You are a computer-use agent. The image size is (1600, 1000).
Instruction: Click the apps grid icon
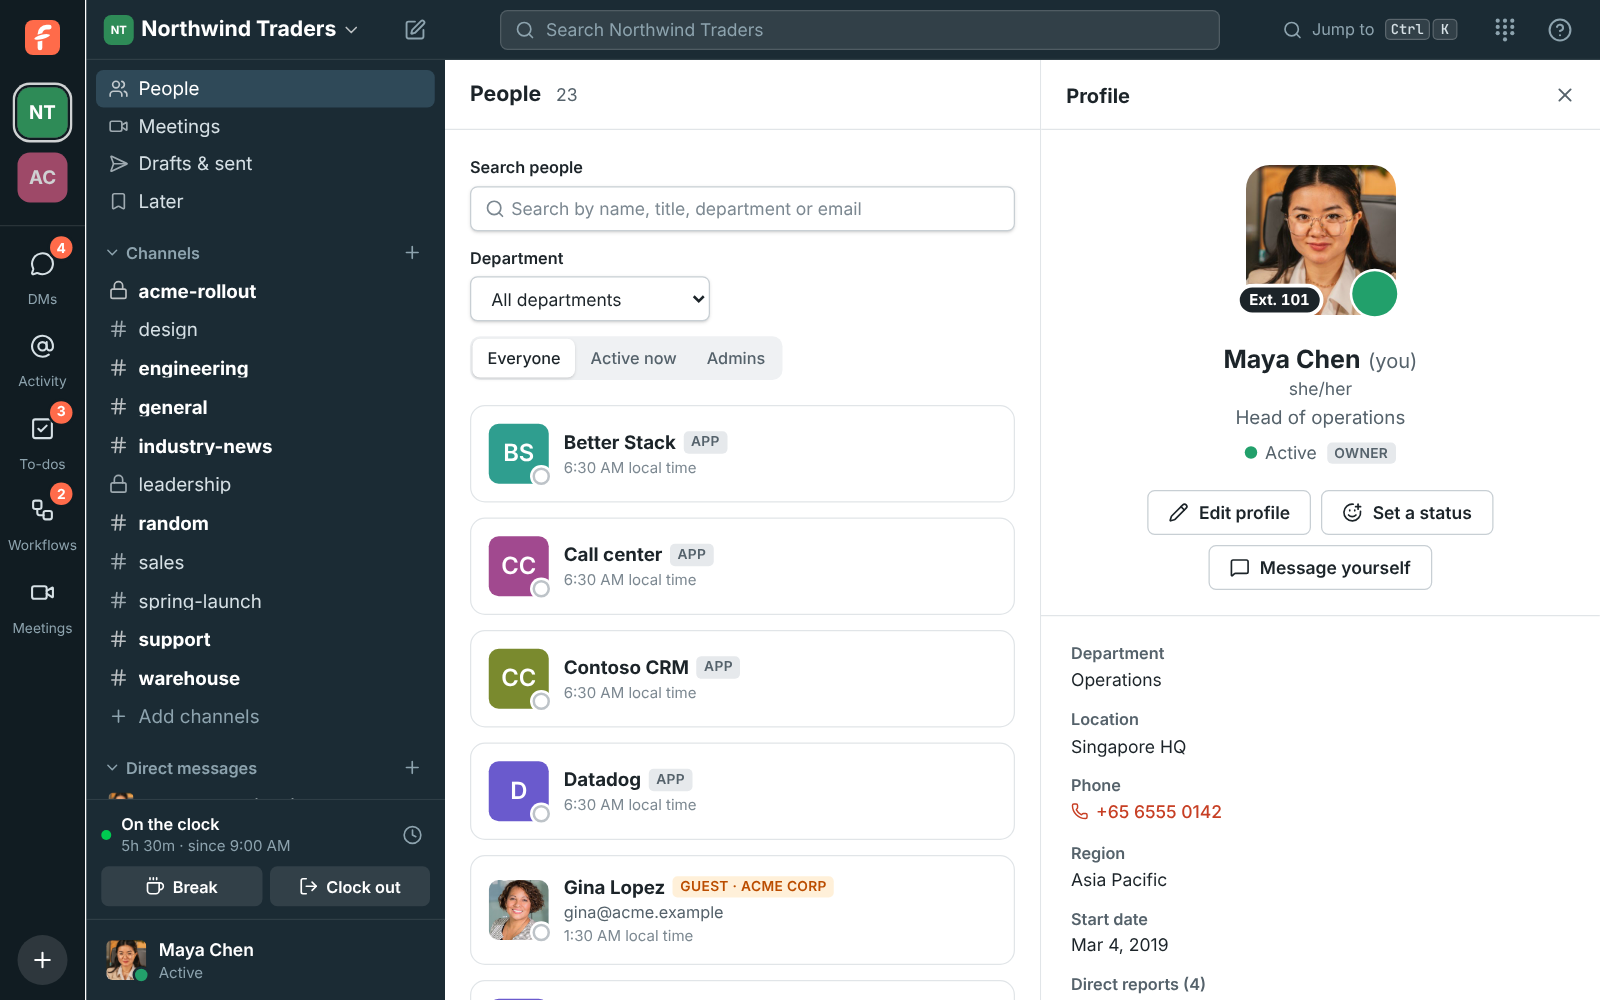[x=1505, y=30]
